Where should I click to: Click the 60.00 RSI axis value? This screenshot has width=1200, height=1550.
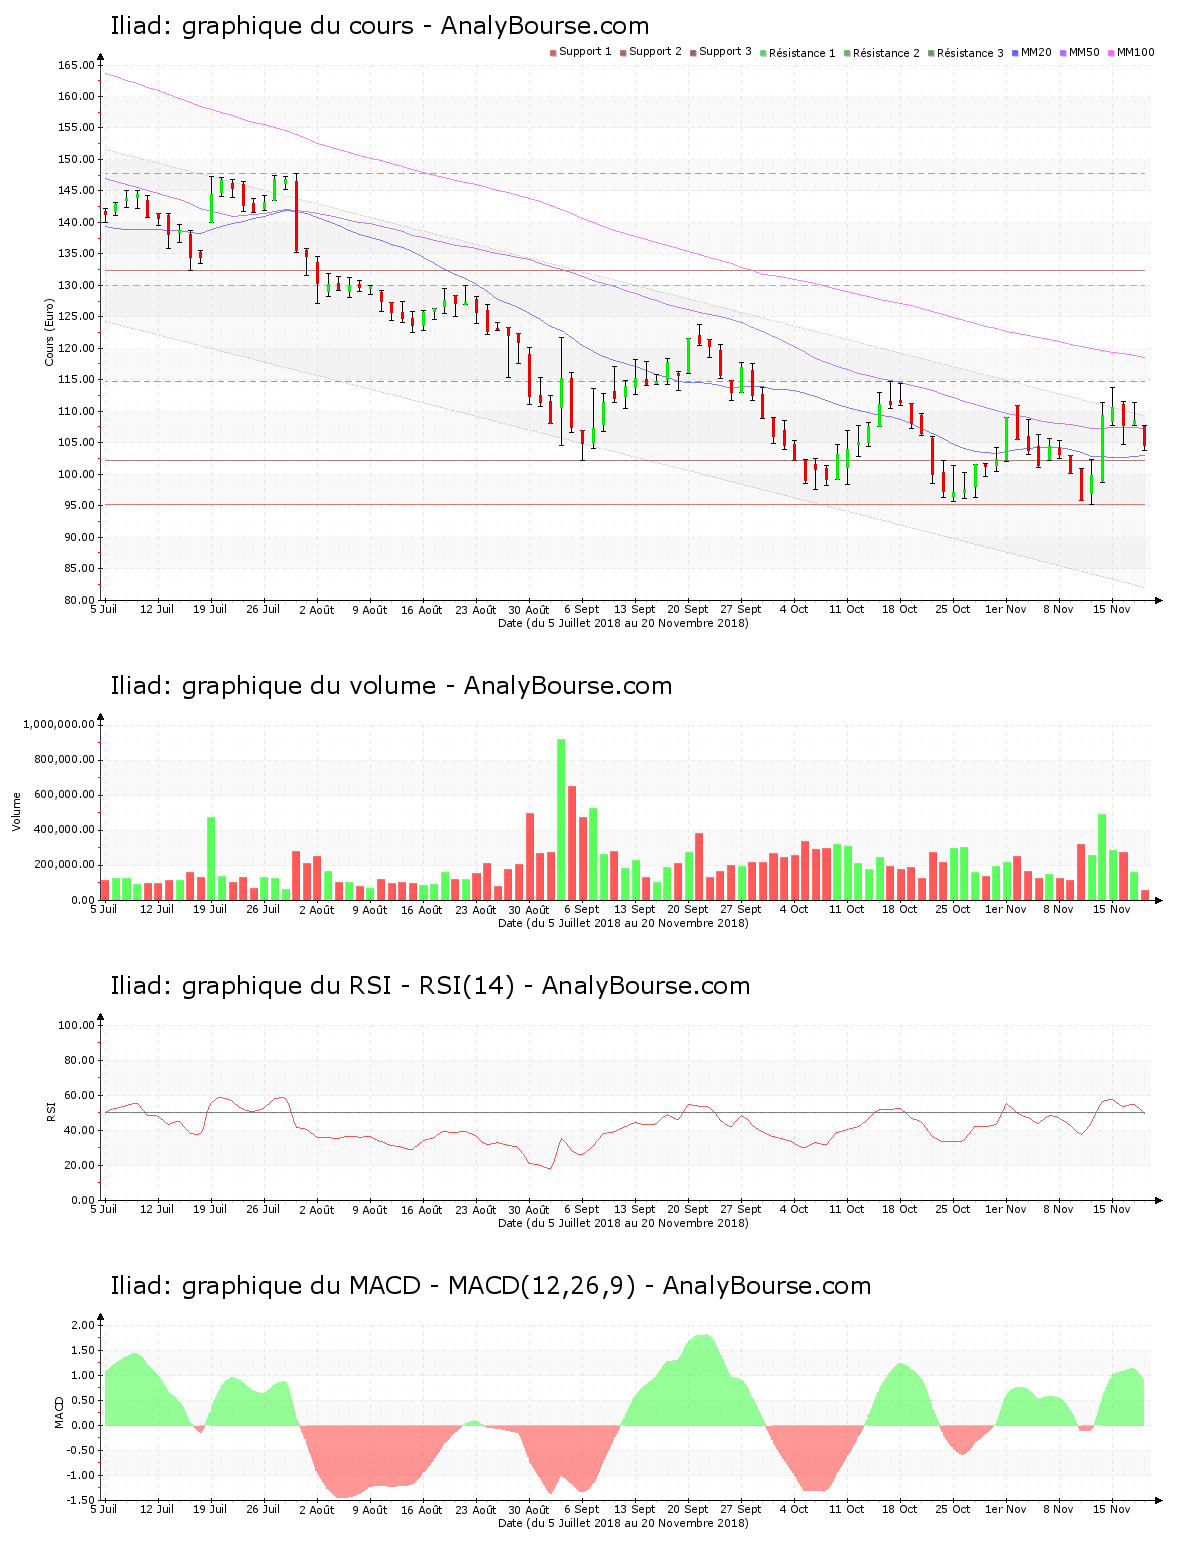tap(79, 1096)
